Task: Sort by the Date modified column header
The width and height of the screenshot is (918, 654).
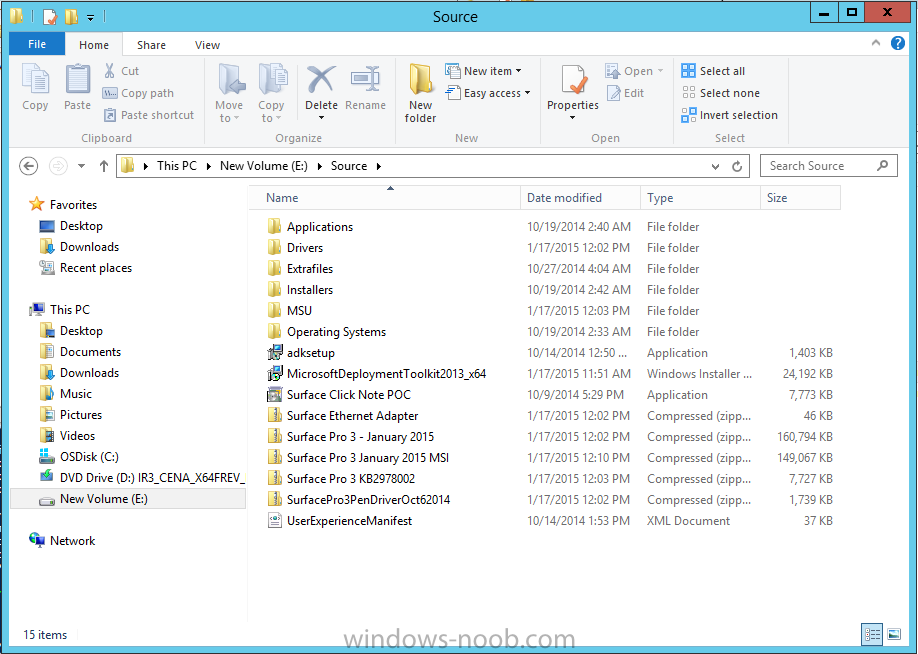Action: pos(580,198)
